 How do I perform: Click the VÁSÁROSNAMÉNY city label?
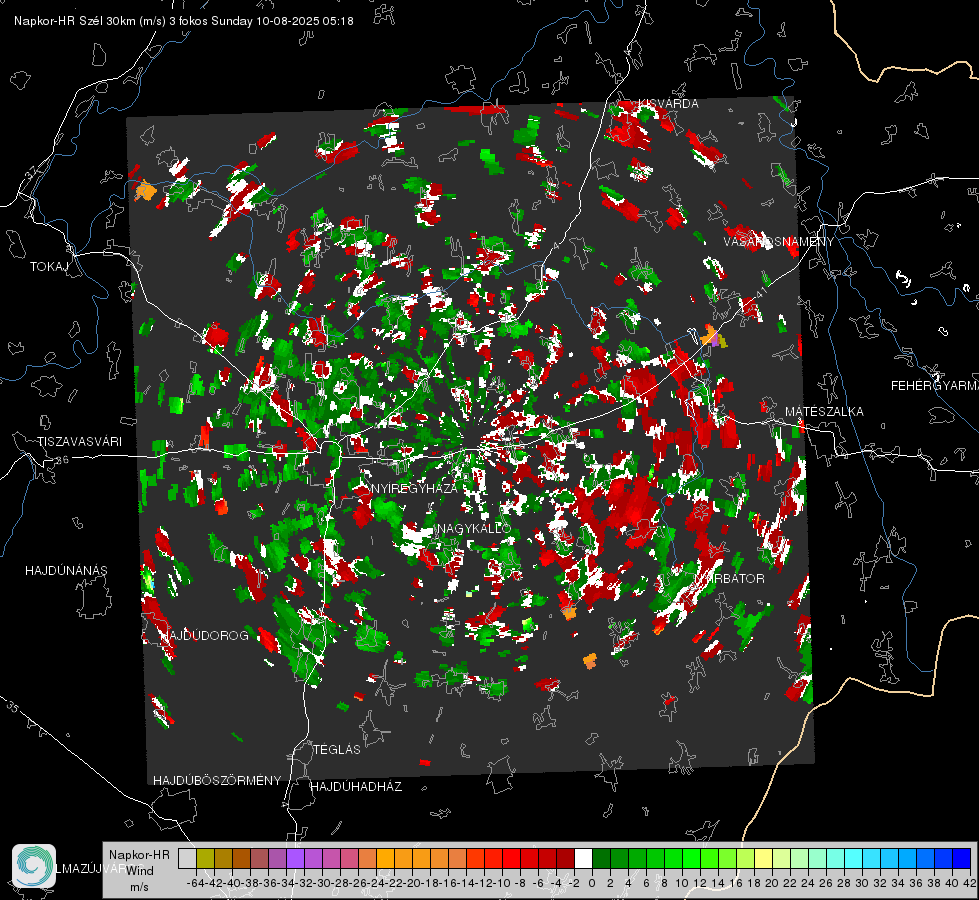point(779,242)
